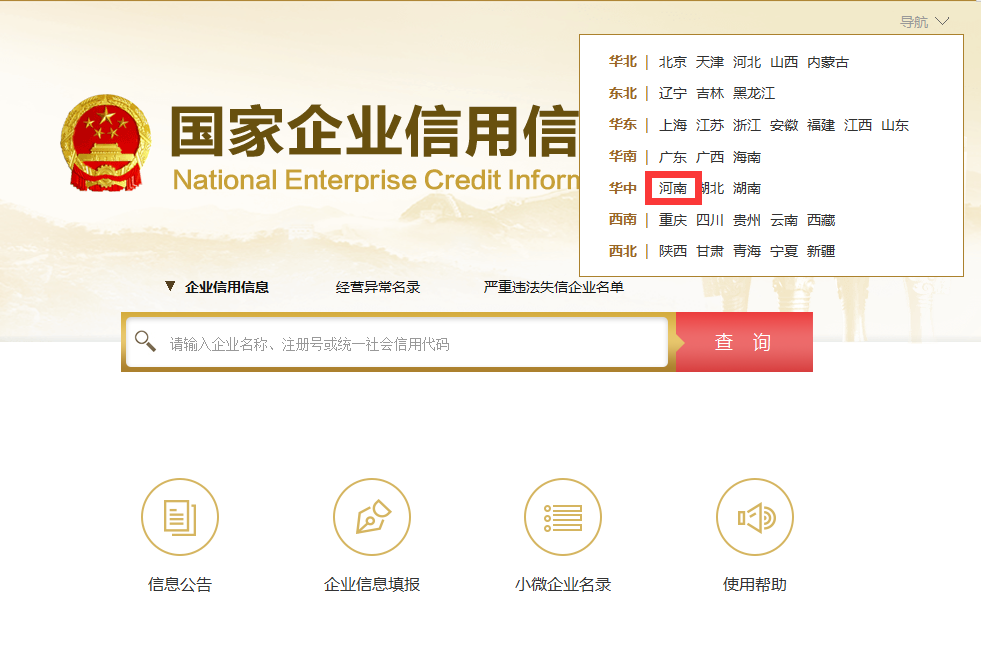
Task: Jump to 宁夏 region link
Action: coord(784,251)
